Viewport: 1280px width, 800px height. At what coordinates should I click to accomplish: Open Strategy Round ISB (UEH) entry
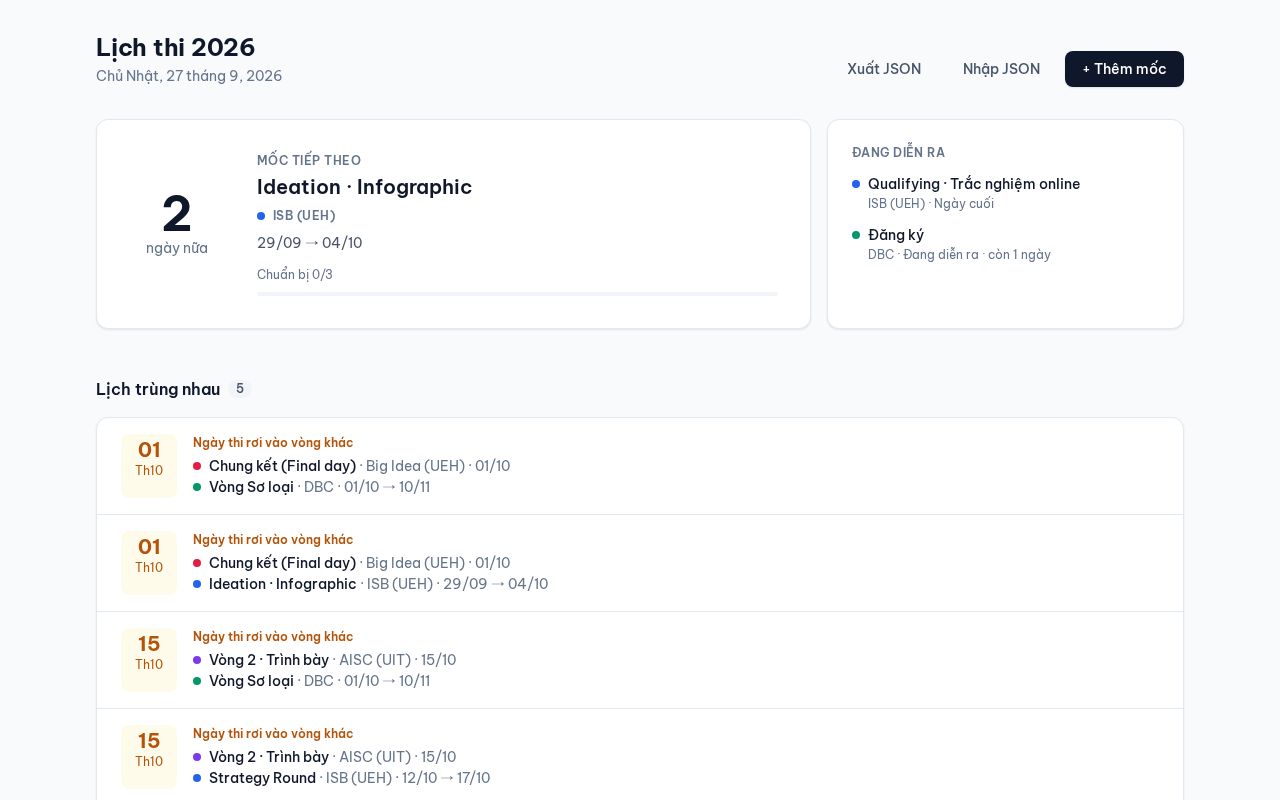[342, 778]
